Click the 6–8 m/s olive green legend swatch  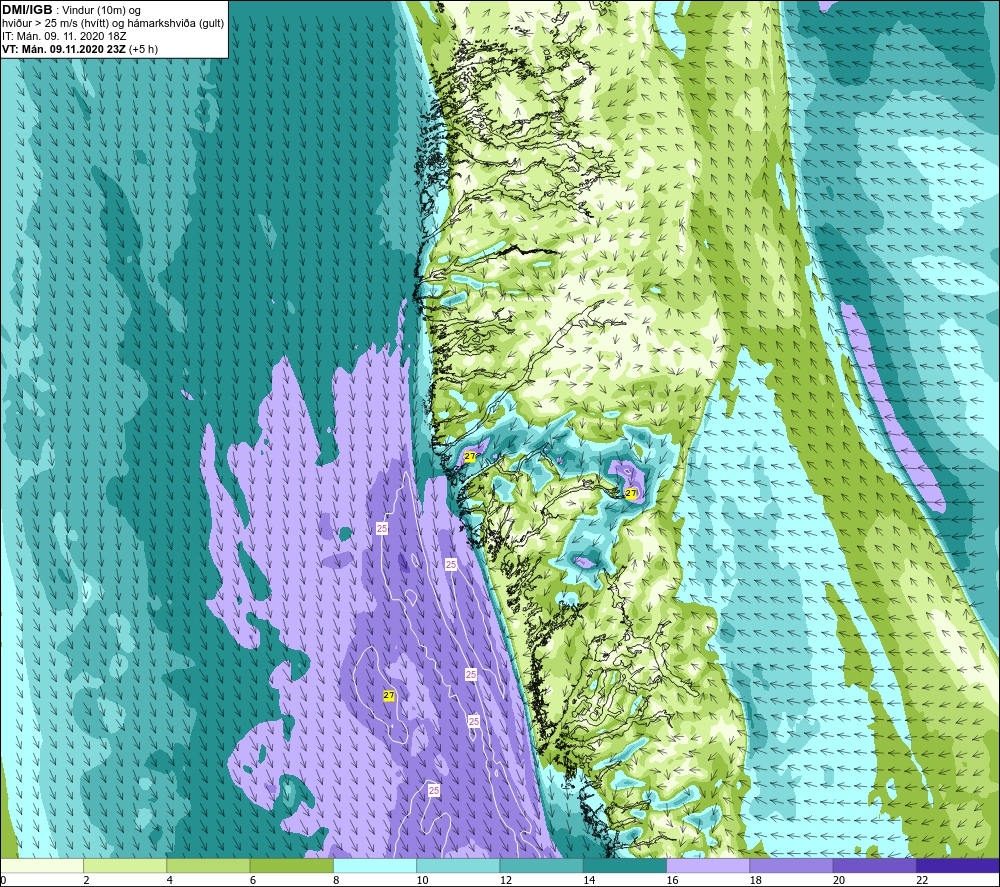click(291, 865)
